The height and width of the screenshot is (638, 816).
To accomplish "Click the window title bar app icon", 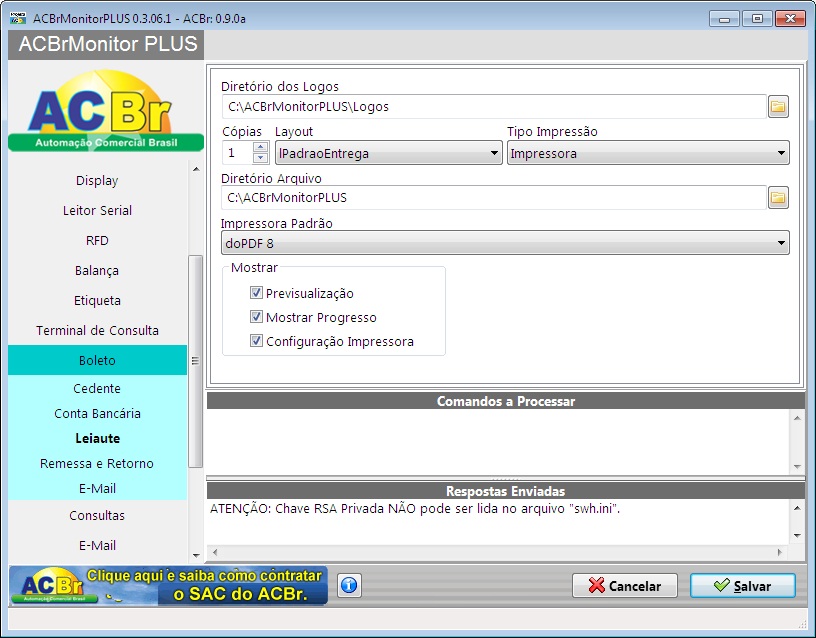I will (x=18, y=18).
